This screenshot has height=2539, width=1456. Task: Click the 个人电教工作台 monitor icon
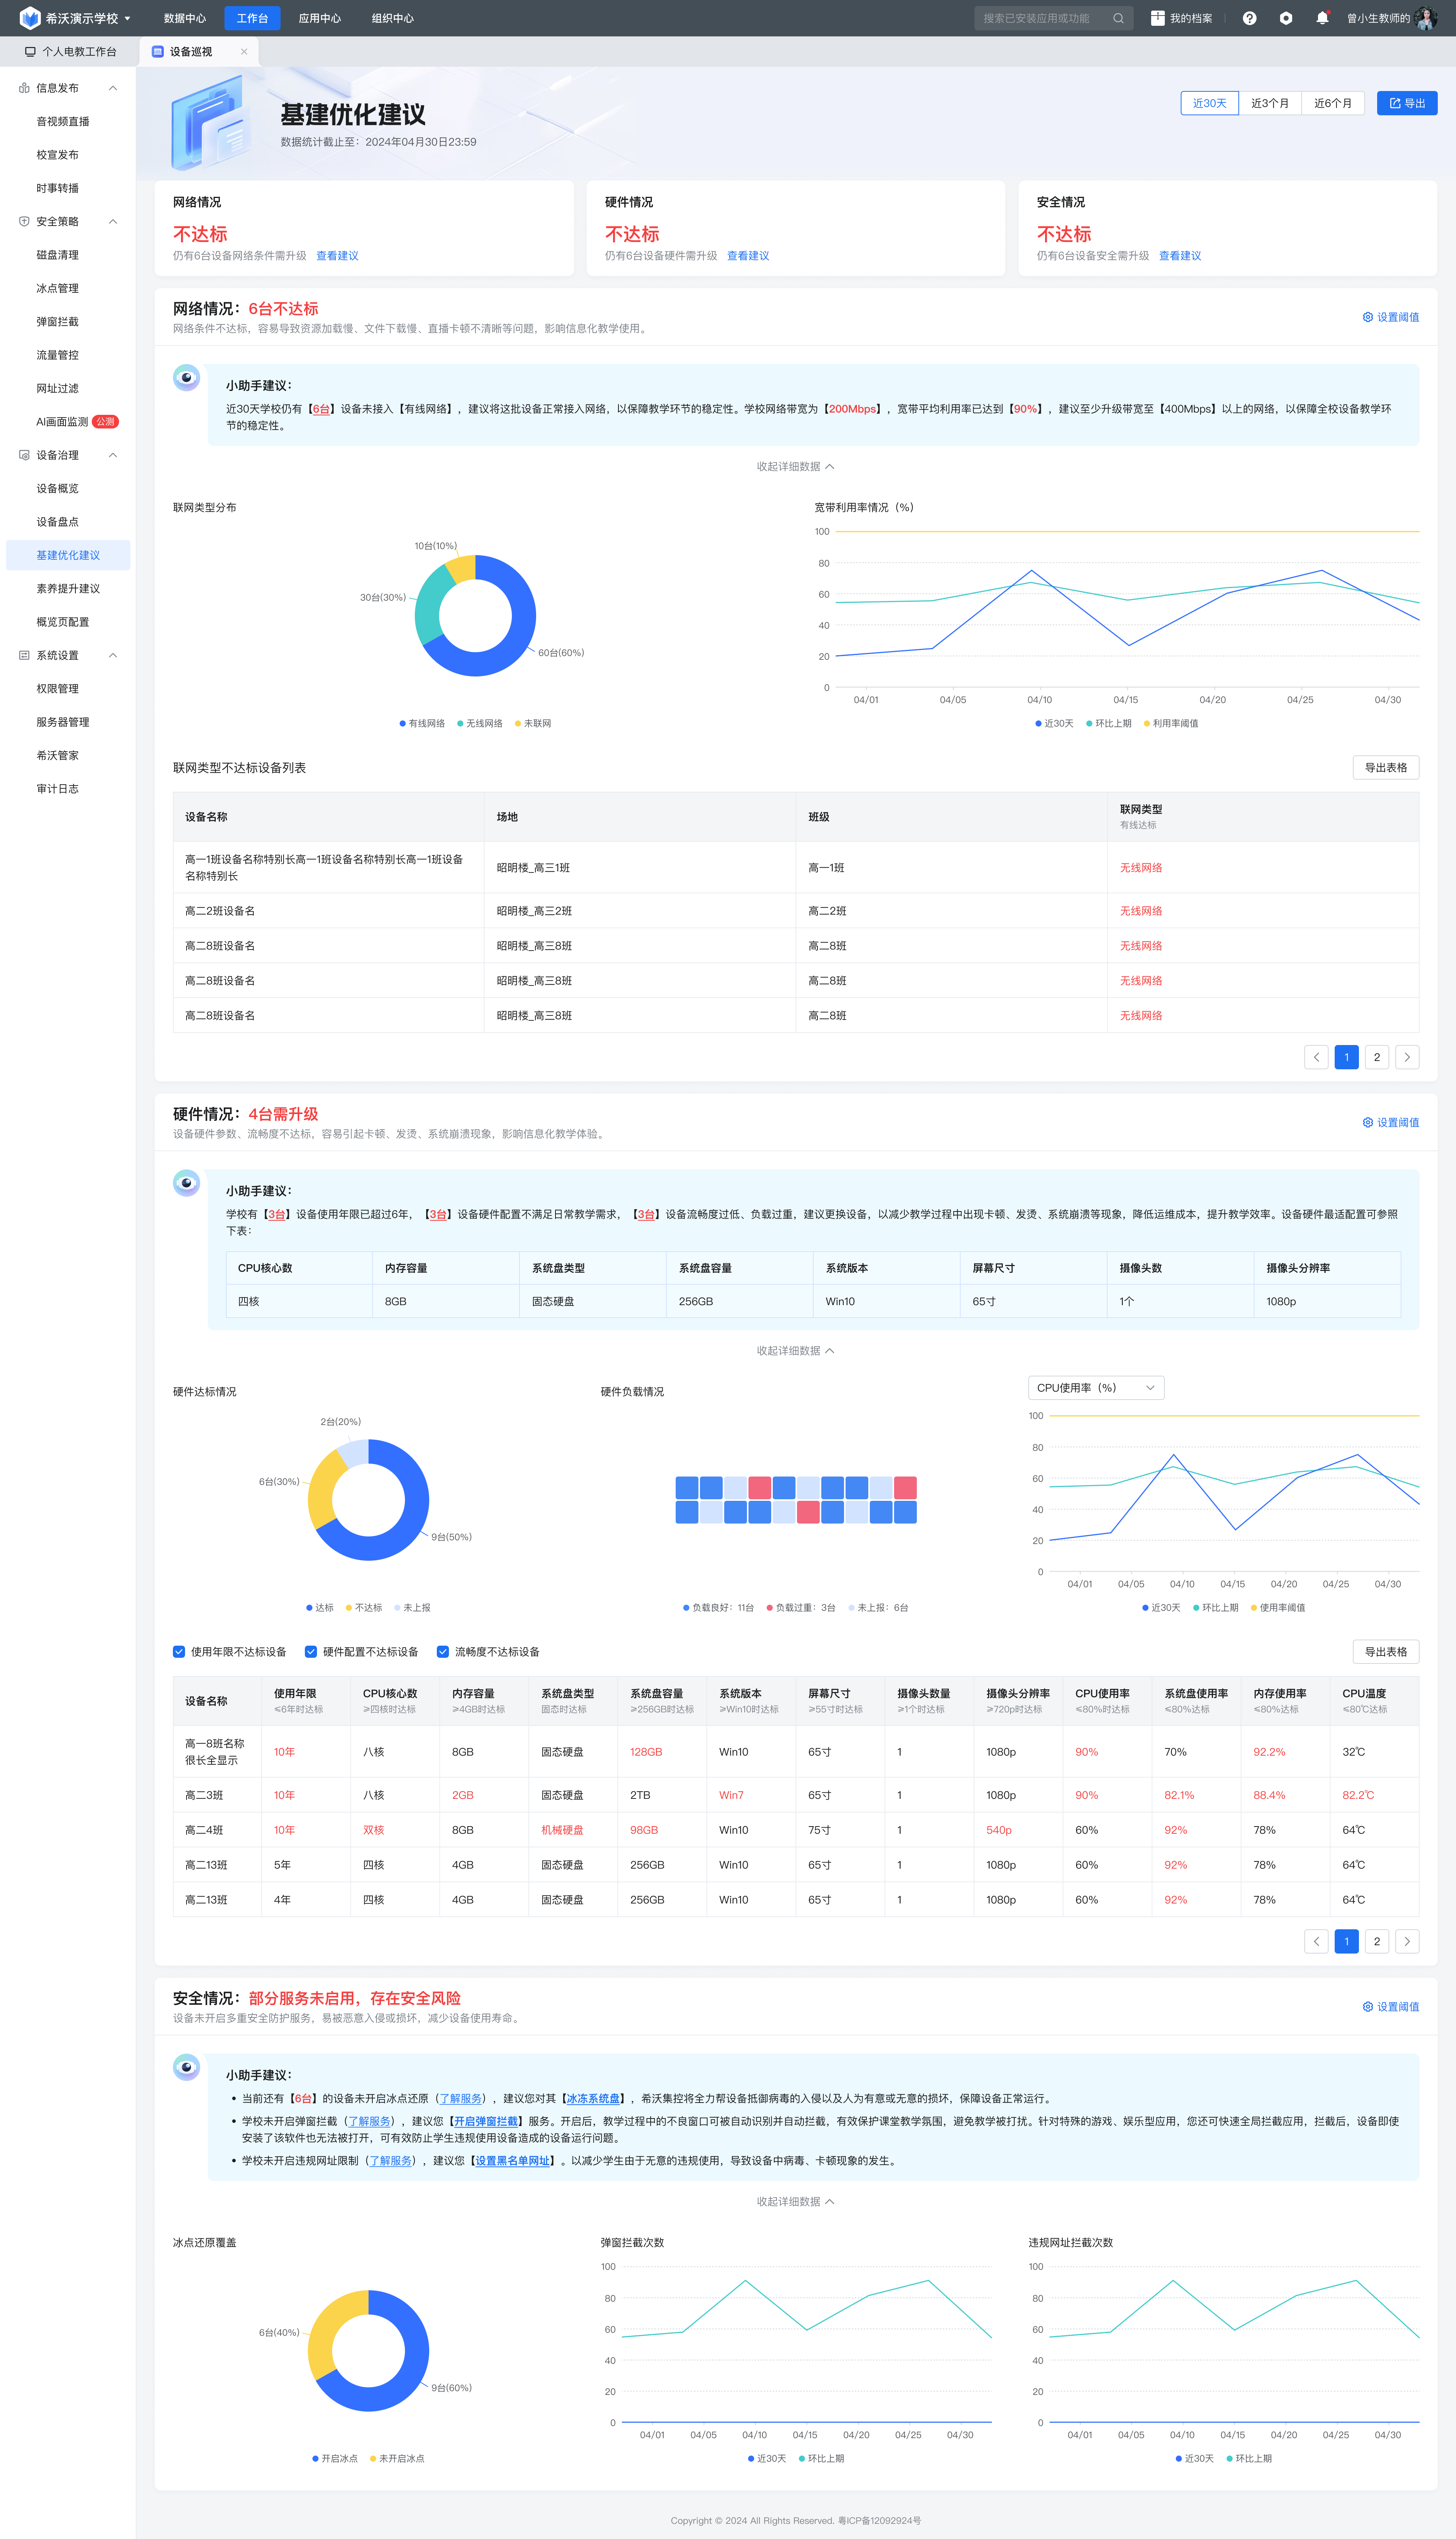coord(30,52)
